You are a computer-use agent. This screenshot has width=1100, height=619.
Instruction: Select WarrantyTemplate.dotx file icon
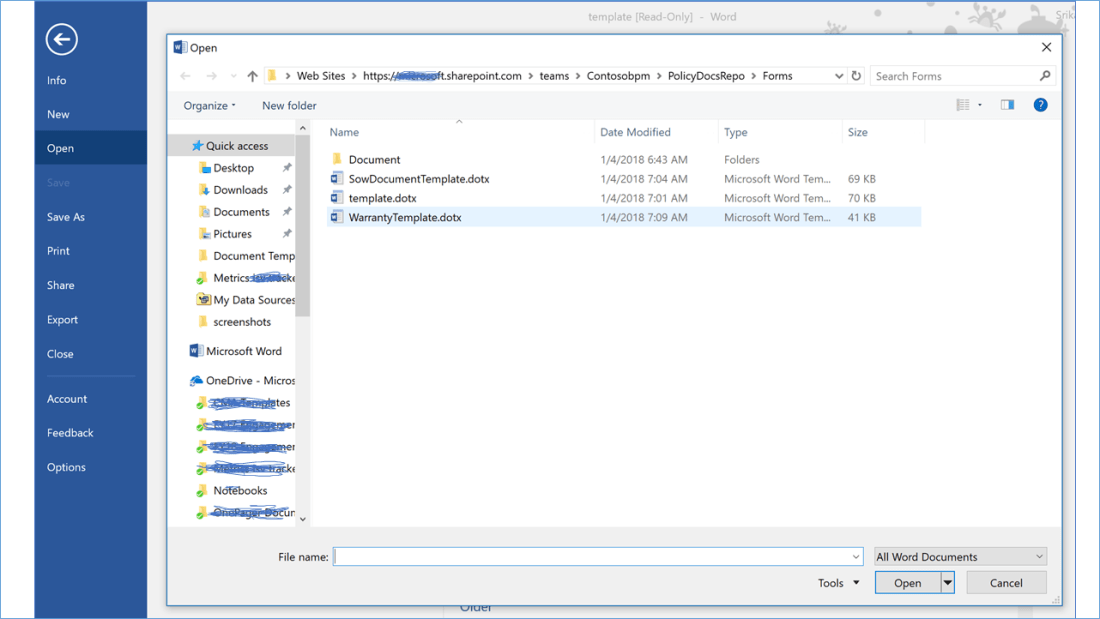coord(337,217)
